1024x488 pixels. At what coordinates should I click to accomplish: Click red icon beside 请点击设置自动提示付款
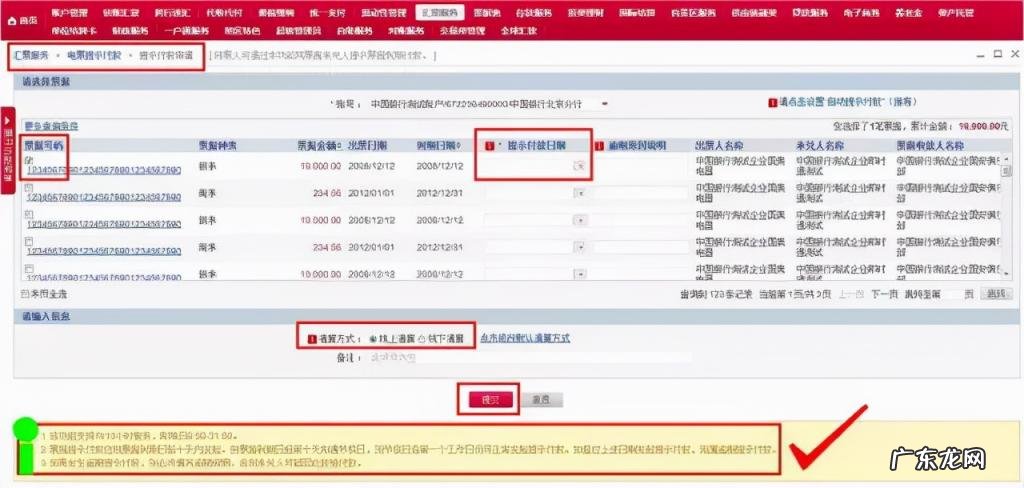tap(773, 103)
